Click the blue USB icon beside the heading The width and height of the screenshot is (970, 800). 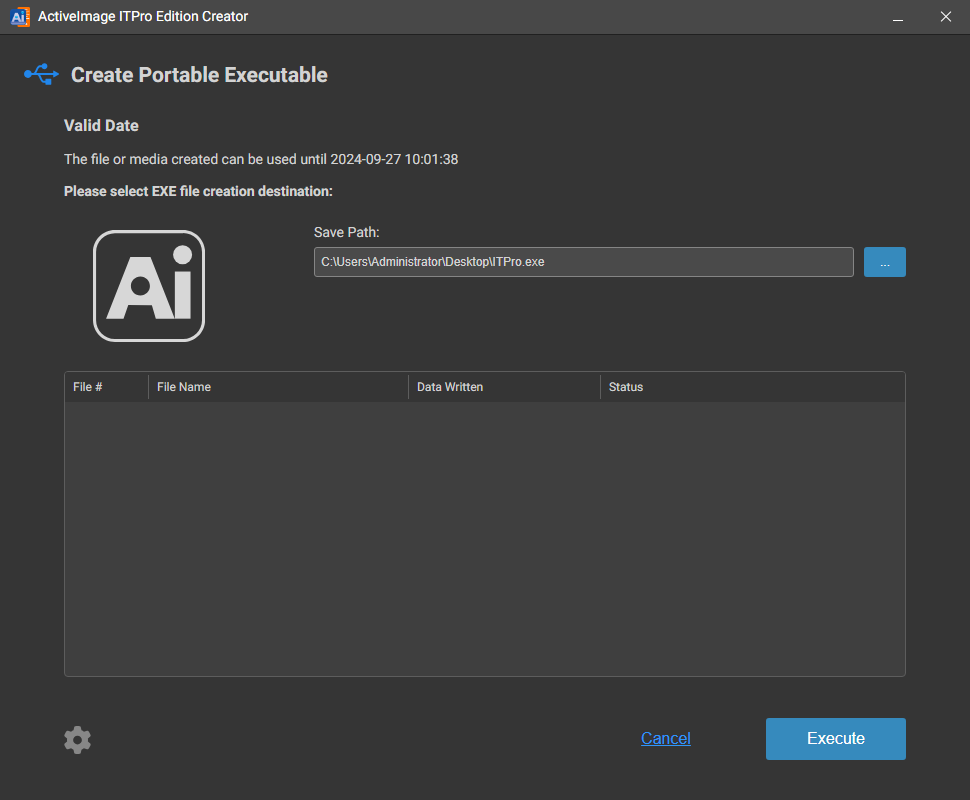tap(41, 74)
